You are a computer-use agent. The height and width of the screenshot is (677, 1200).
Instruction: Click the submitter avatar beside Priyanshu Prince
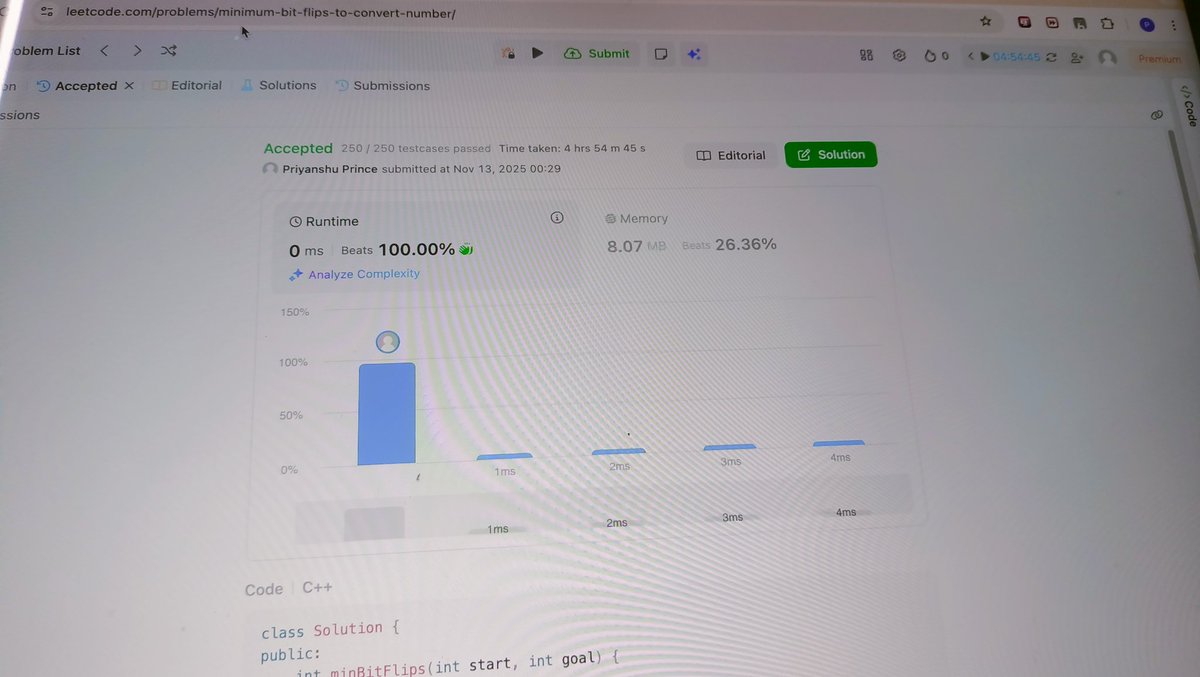tap(270, 169)
